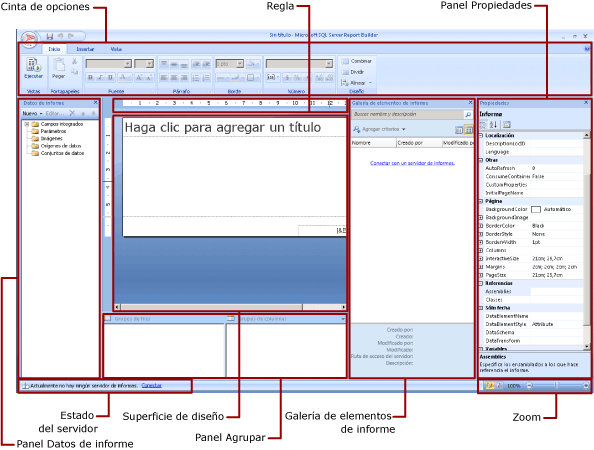Click Combinar in Diseño group
The height and width of the screenshot is (450, 594).
357,61
